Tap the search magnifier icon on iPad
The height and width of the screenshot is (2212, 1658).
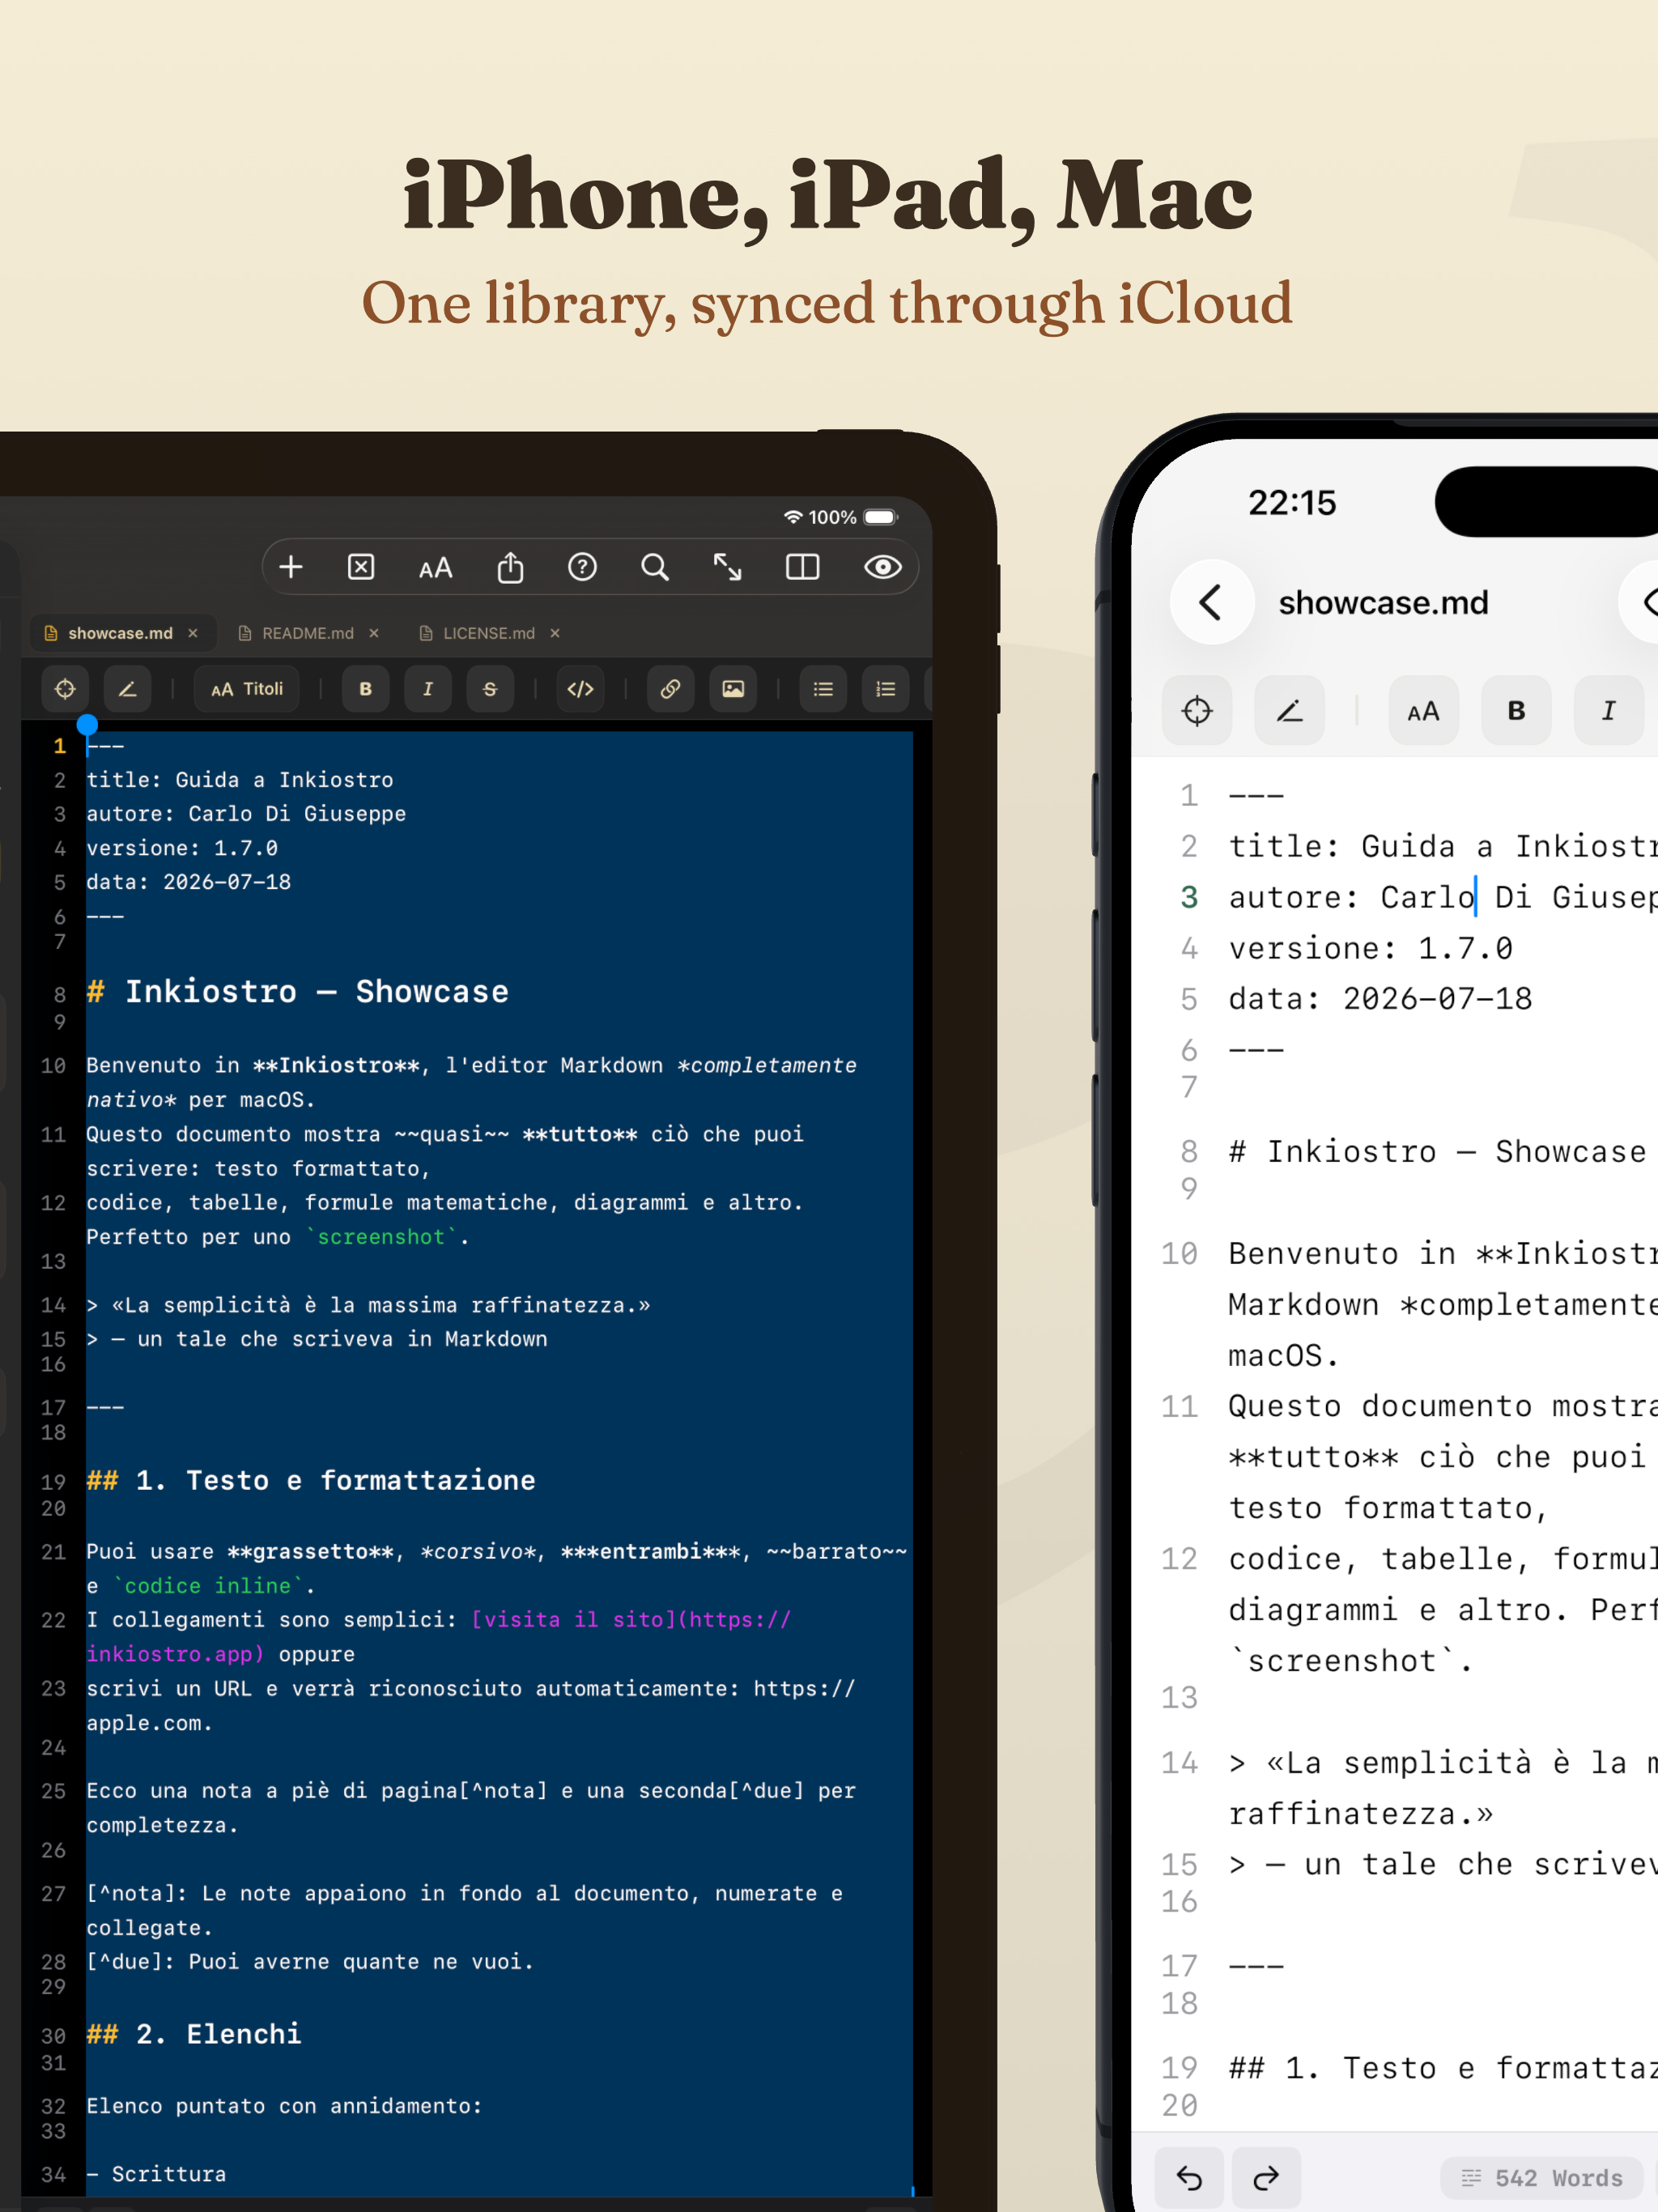pyautogui.click(x=655, y=567)
